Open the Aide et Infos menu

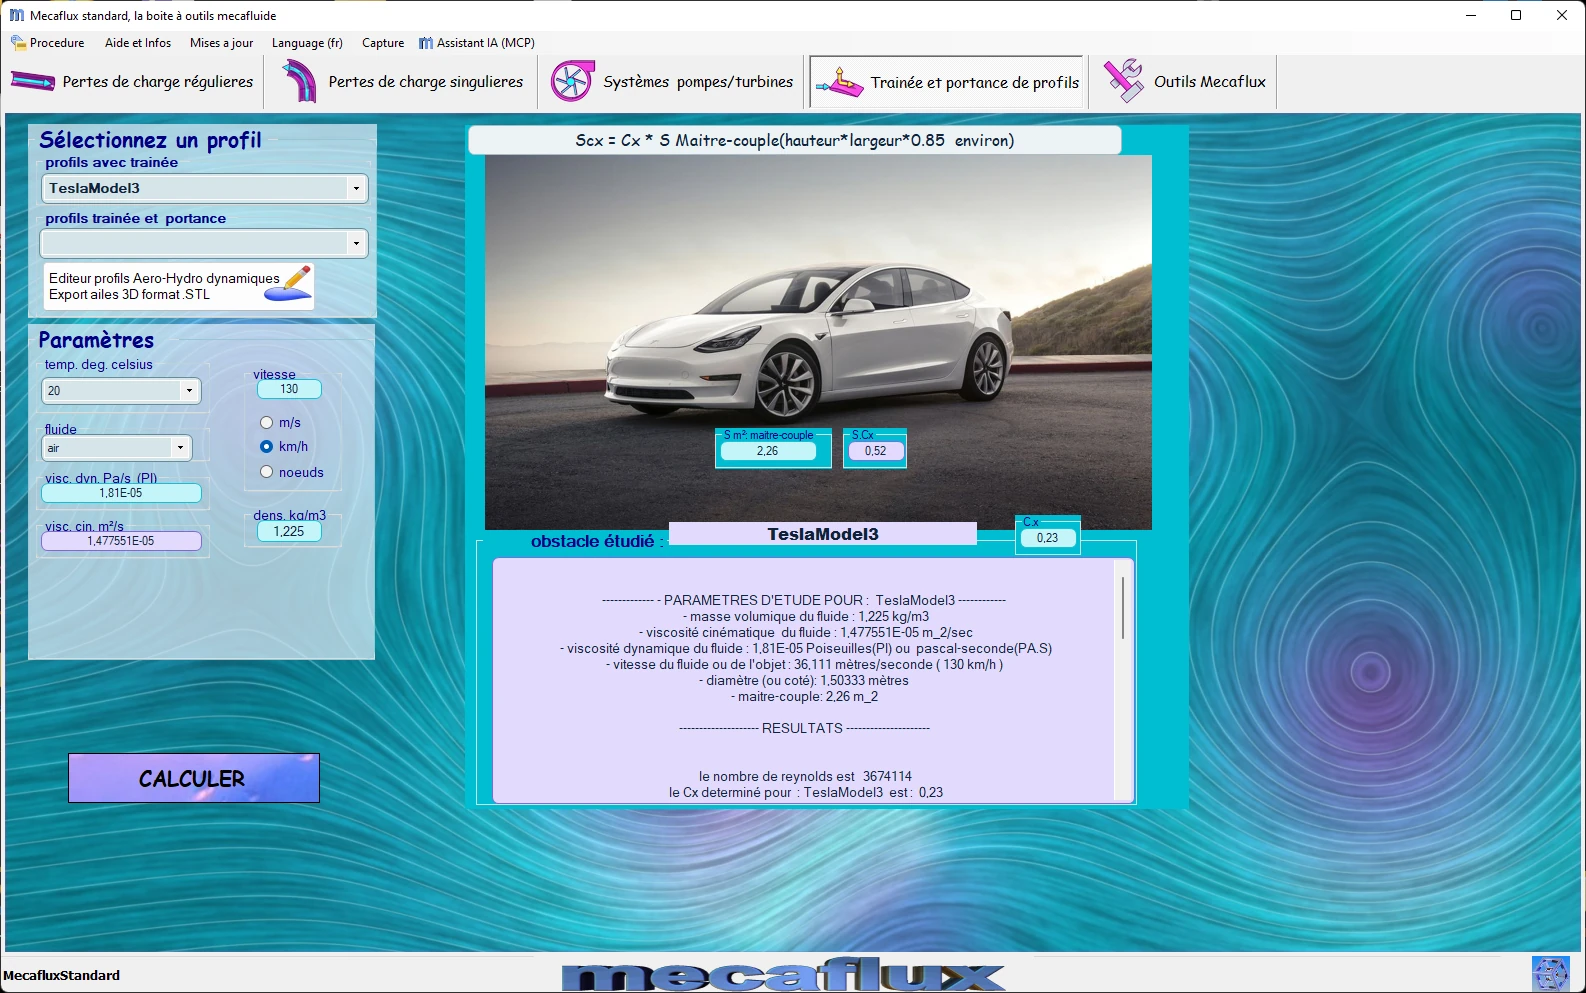138,43
